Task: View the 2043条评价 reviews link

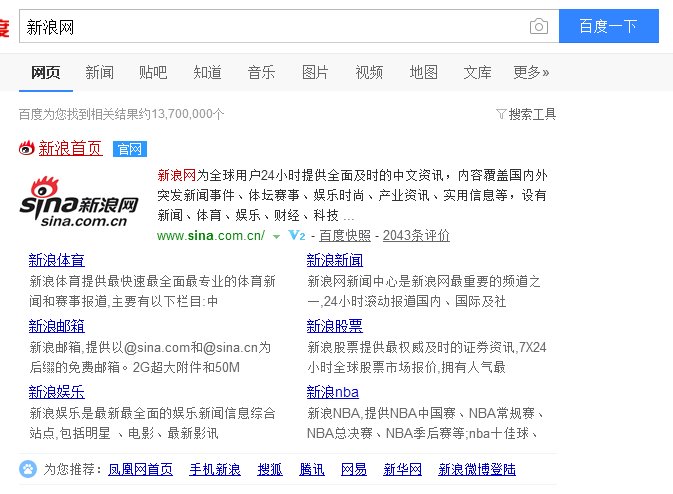Action: pyautogui.click(x=416, y=236)
